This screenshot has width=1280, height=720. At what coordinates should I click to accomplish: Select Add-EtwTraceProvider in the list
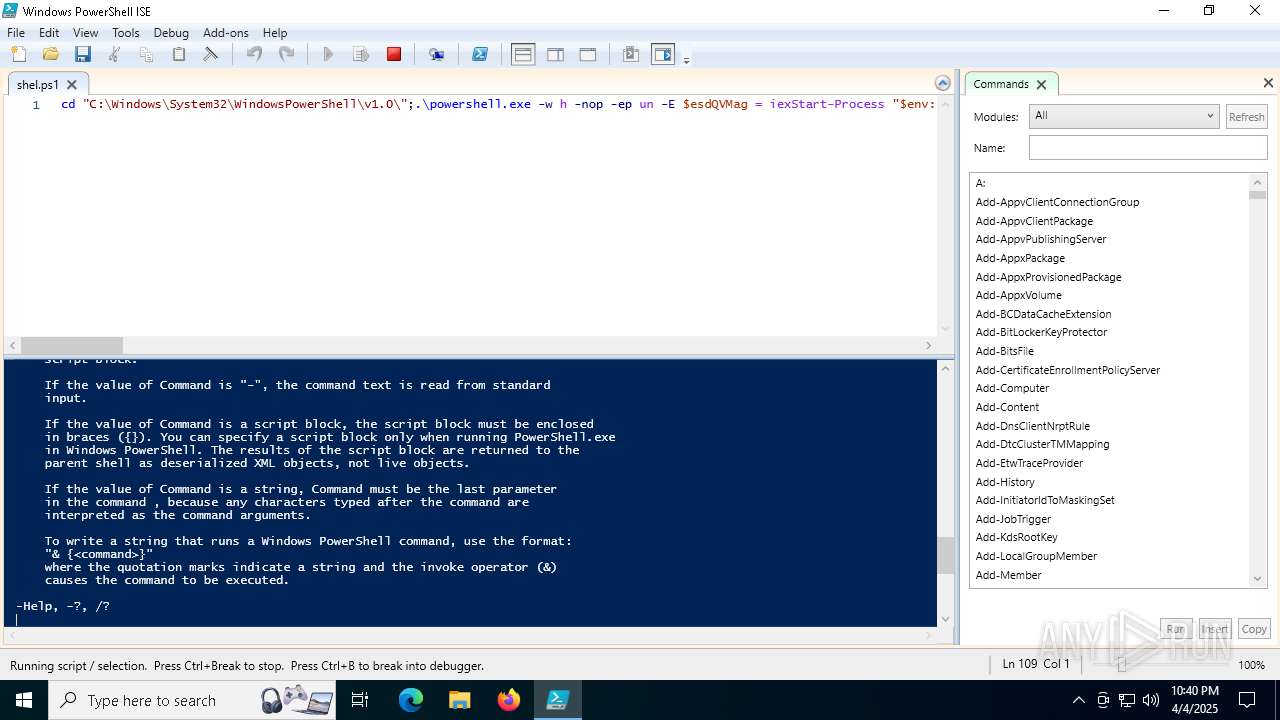1029,463
